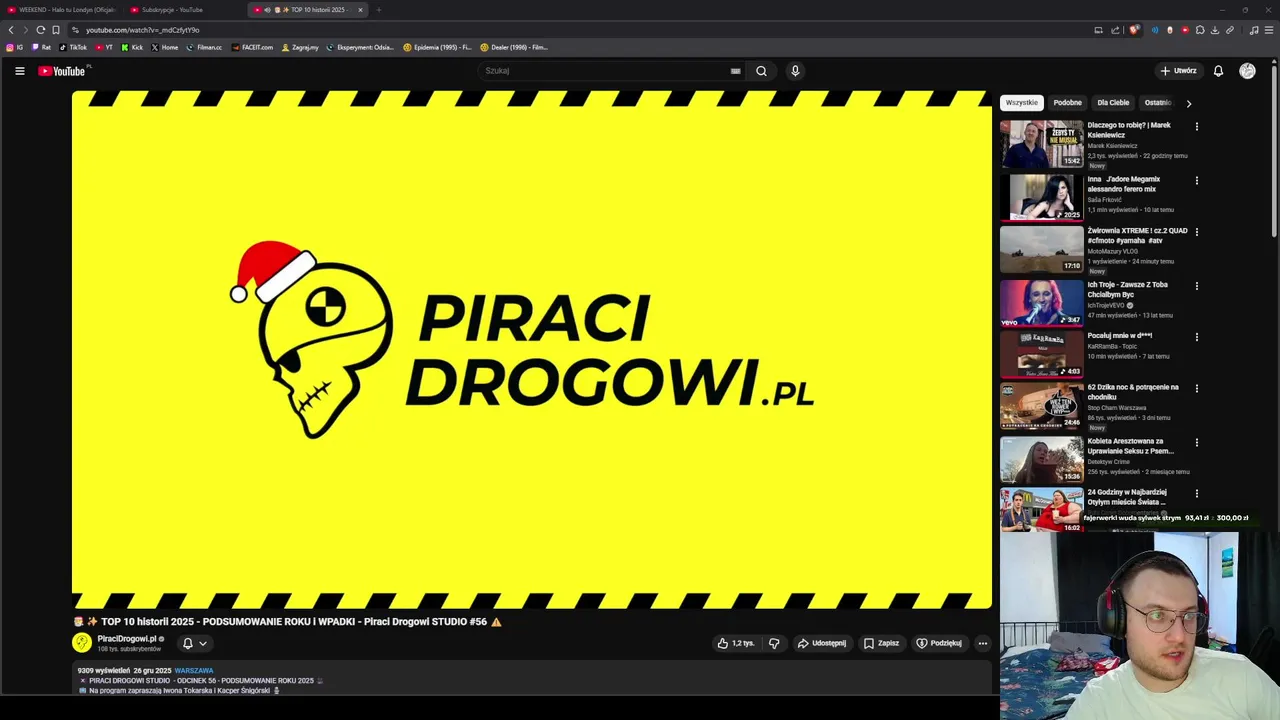Open the Epidemia (1995) bookmark
Image resolution: width=1280 pixels, height=720 pixels.
pyautogui.click(x=438, y=47)
